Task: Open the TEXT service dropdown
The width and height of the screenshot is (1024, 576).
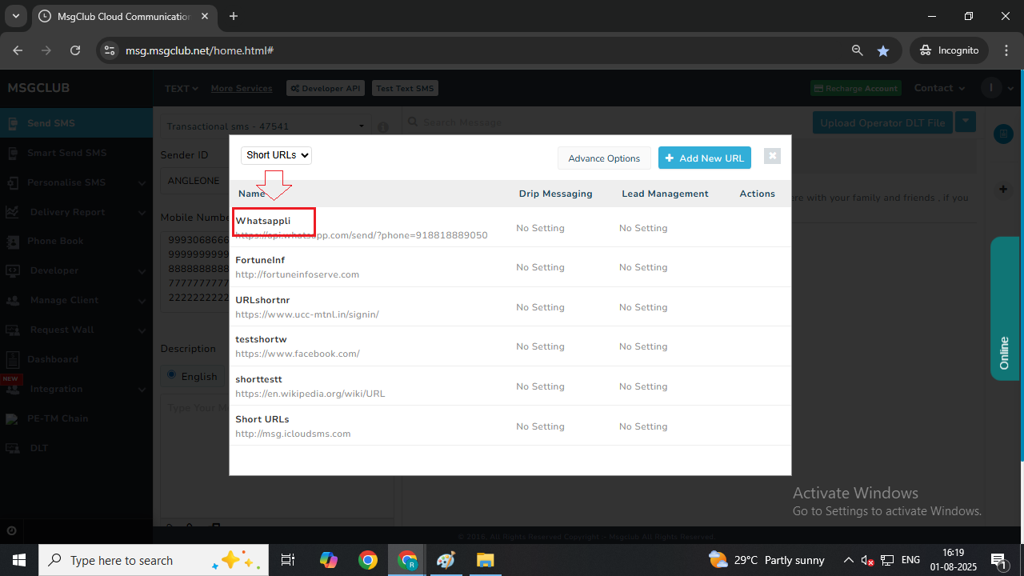Action: pyautogui.click(x=181, y=88)
